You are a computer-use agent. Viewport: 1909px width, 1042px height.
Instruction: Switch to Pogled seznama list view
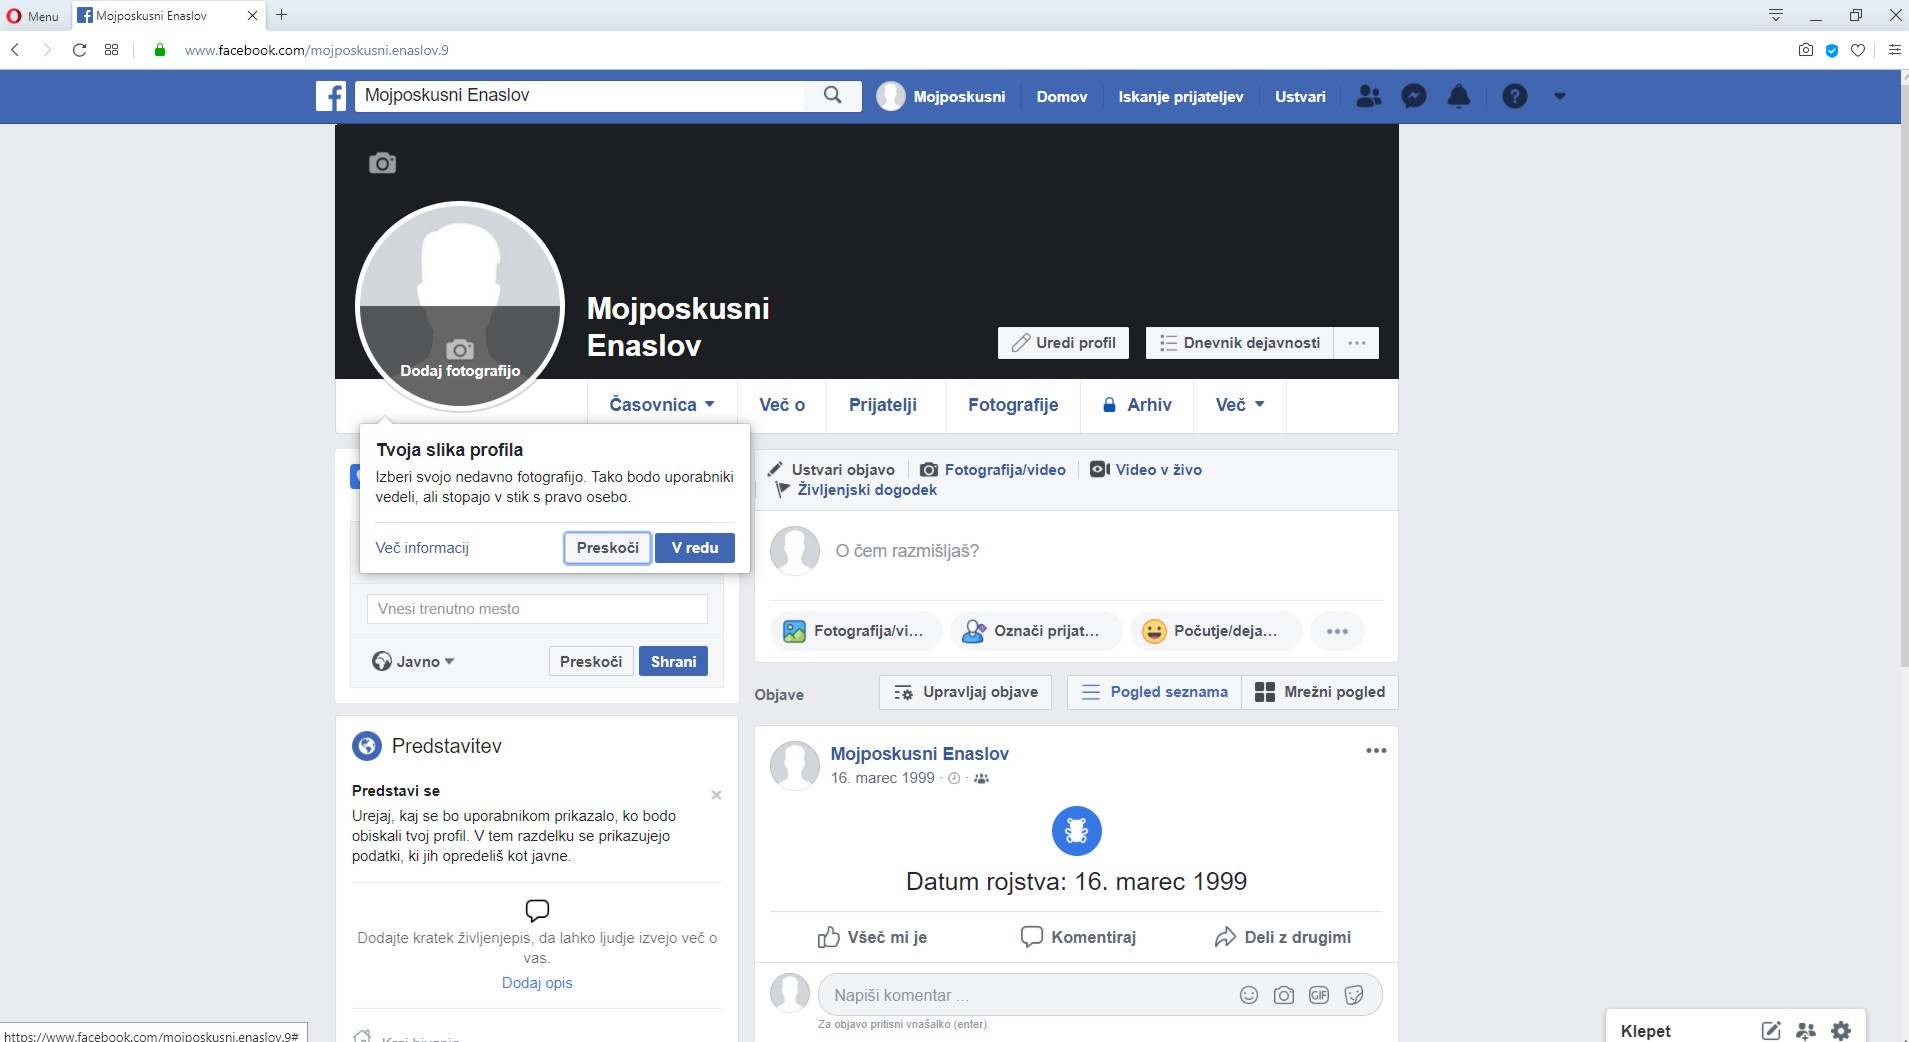click(1154, 692)
